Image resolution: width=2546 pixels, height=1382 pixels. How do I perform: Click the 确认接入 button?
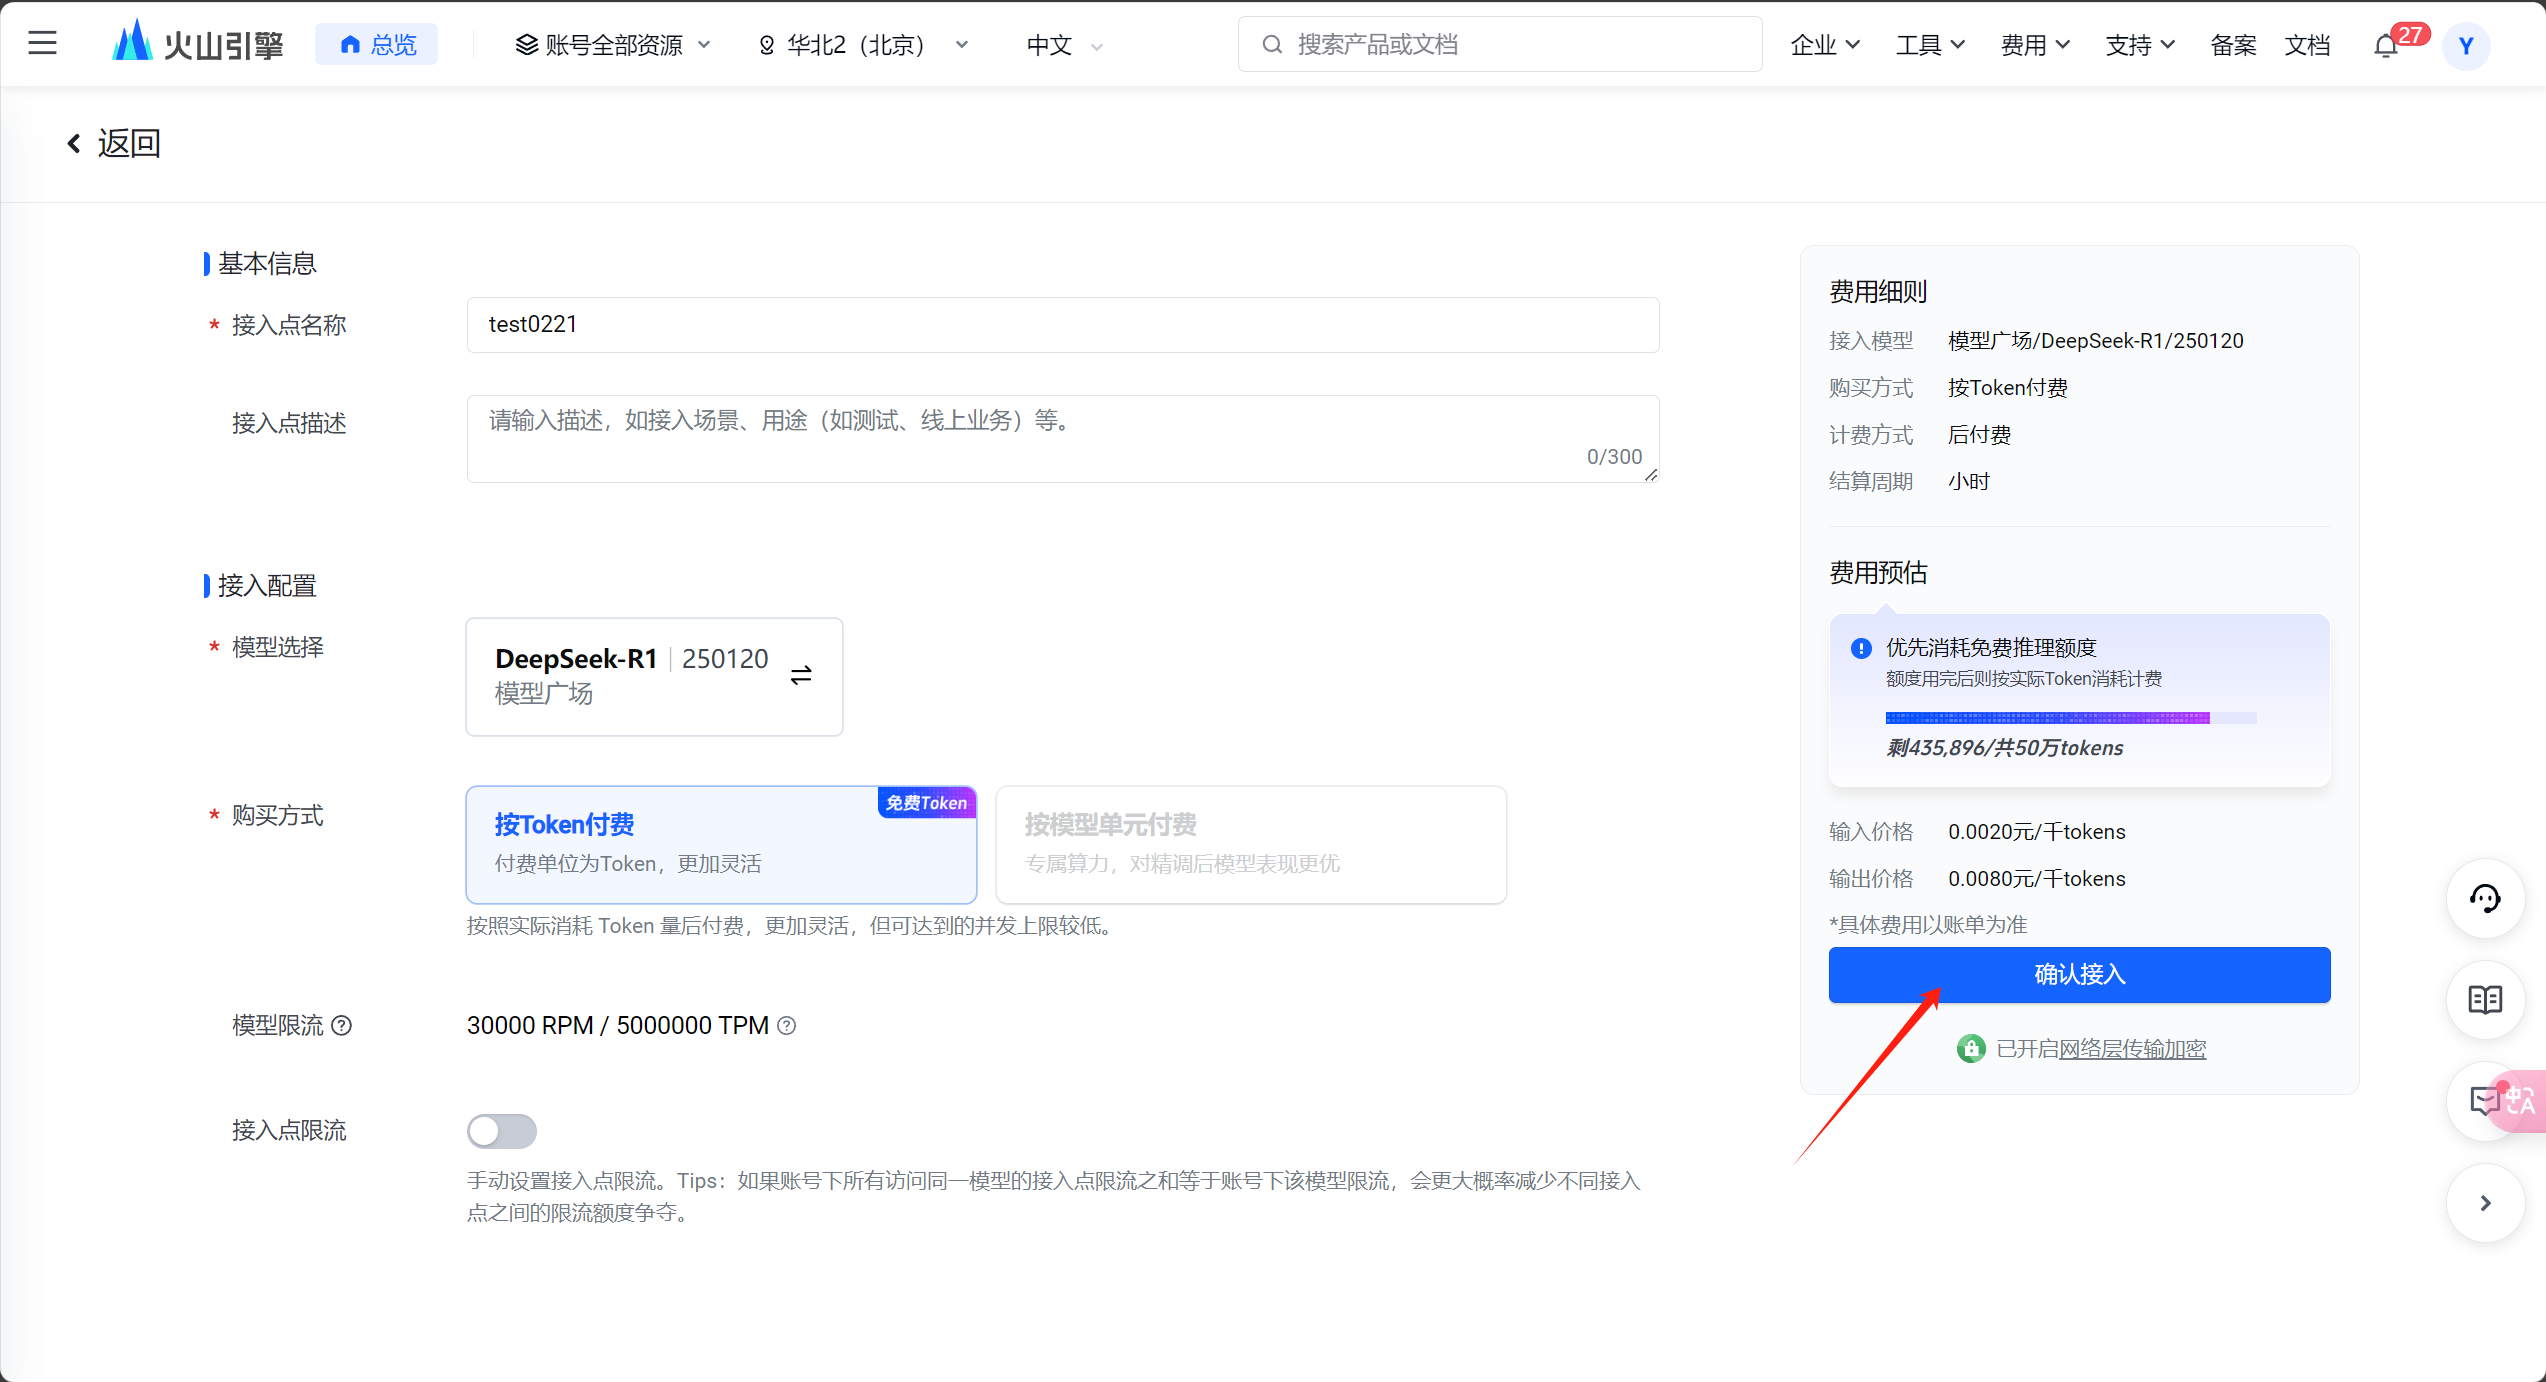(2079, 975)
